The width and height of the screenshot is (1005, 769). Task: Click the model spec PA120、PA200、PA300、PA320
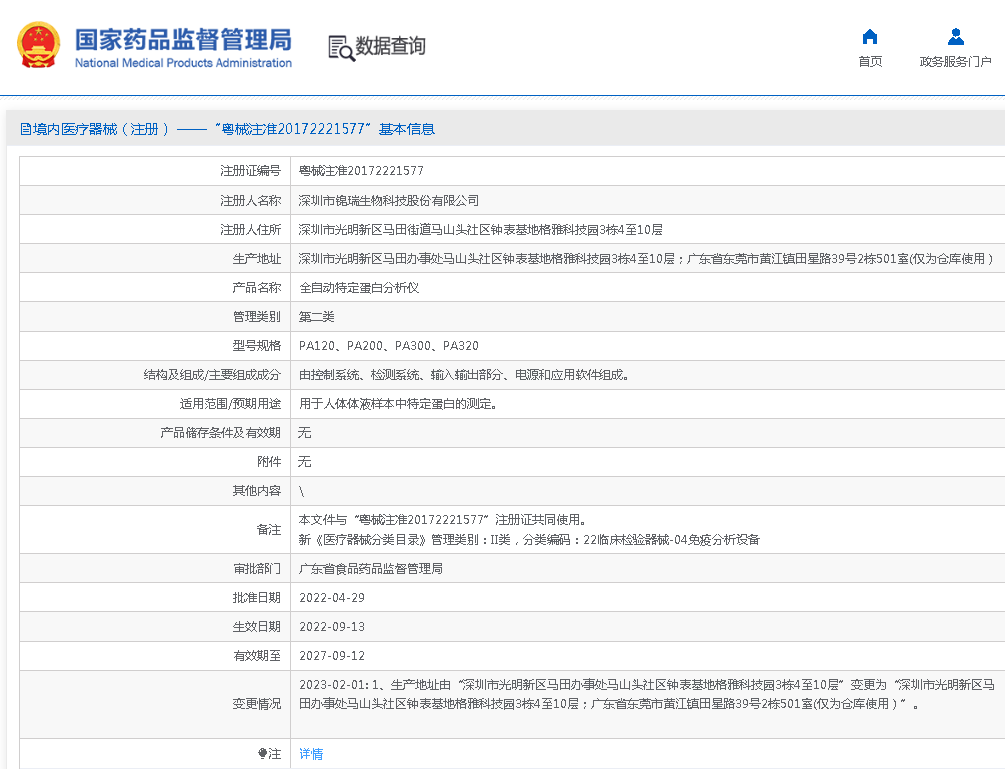[x=388, y=346]
